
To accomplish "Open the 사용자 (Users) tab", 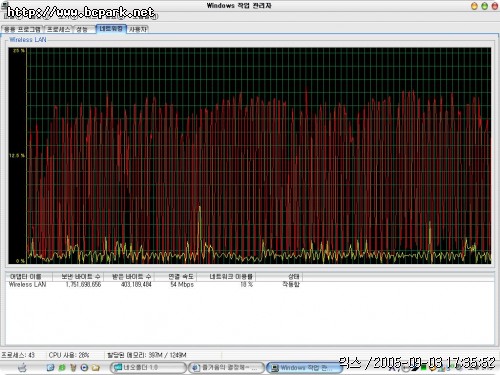I will point(138,29).
